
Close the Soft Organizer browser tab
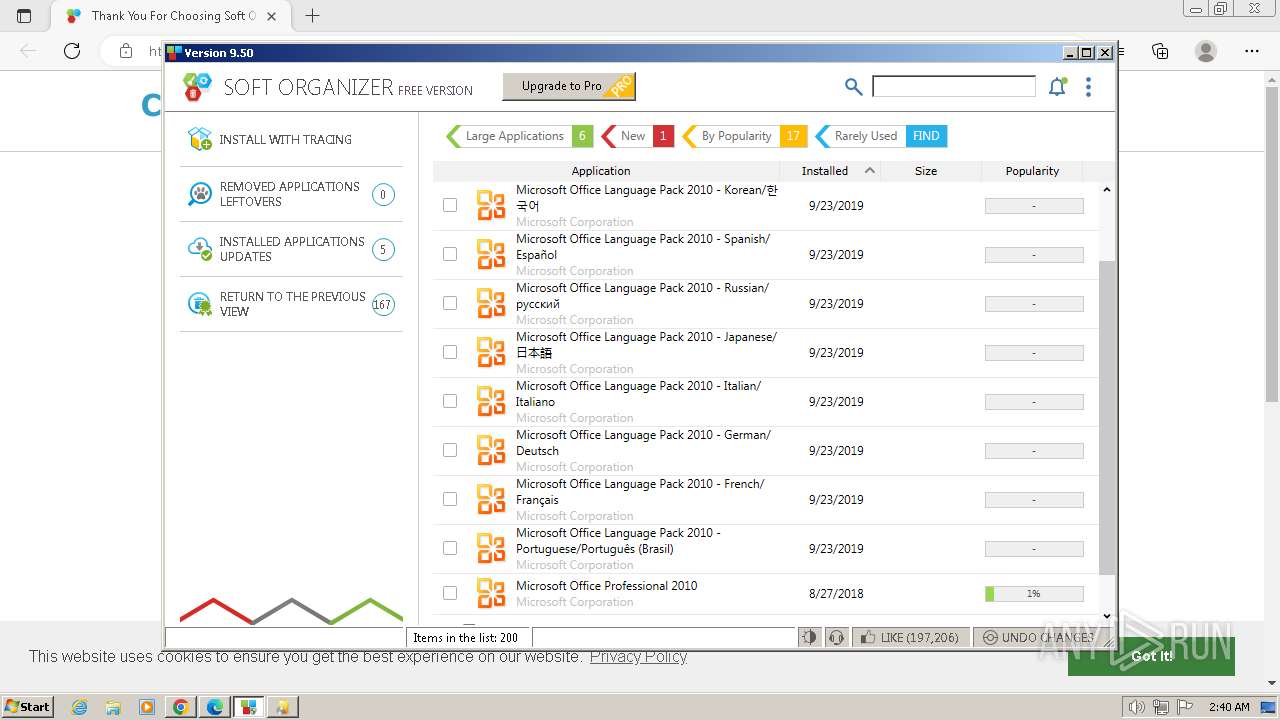click(272, 16)
